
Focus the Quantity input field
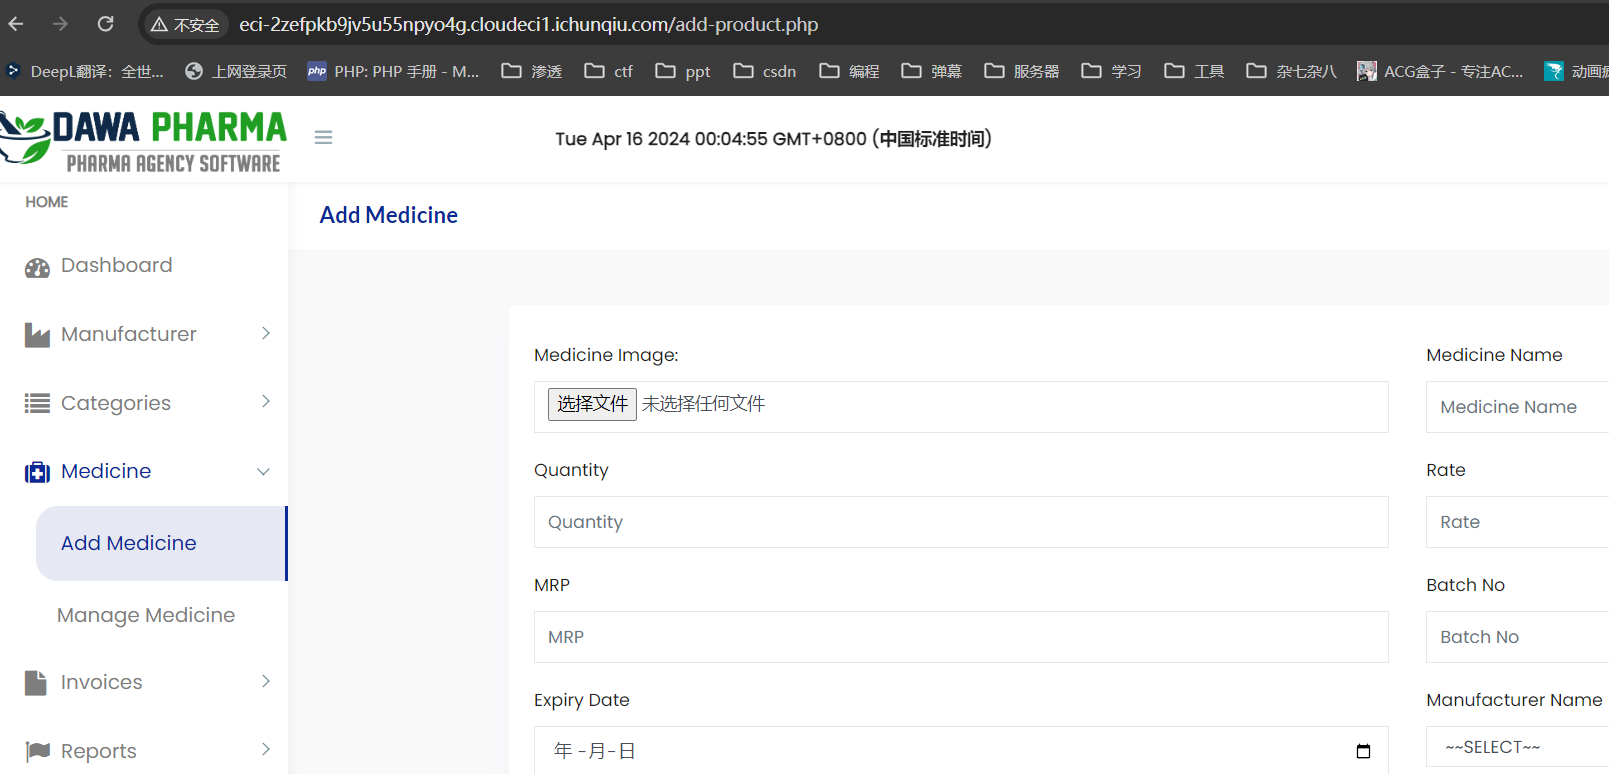coord(960,522)
